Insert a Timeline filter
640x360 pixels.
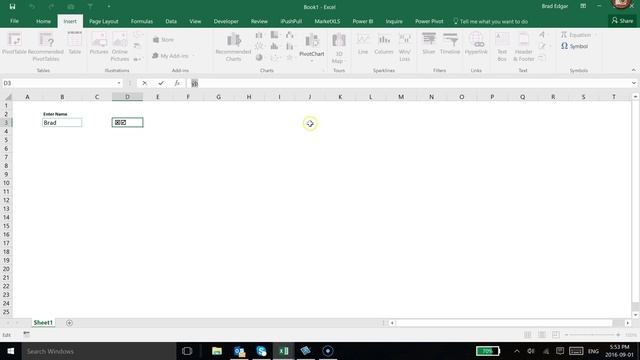coord(450,43)
